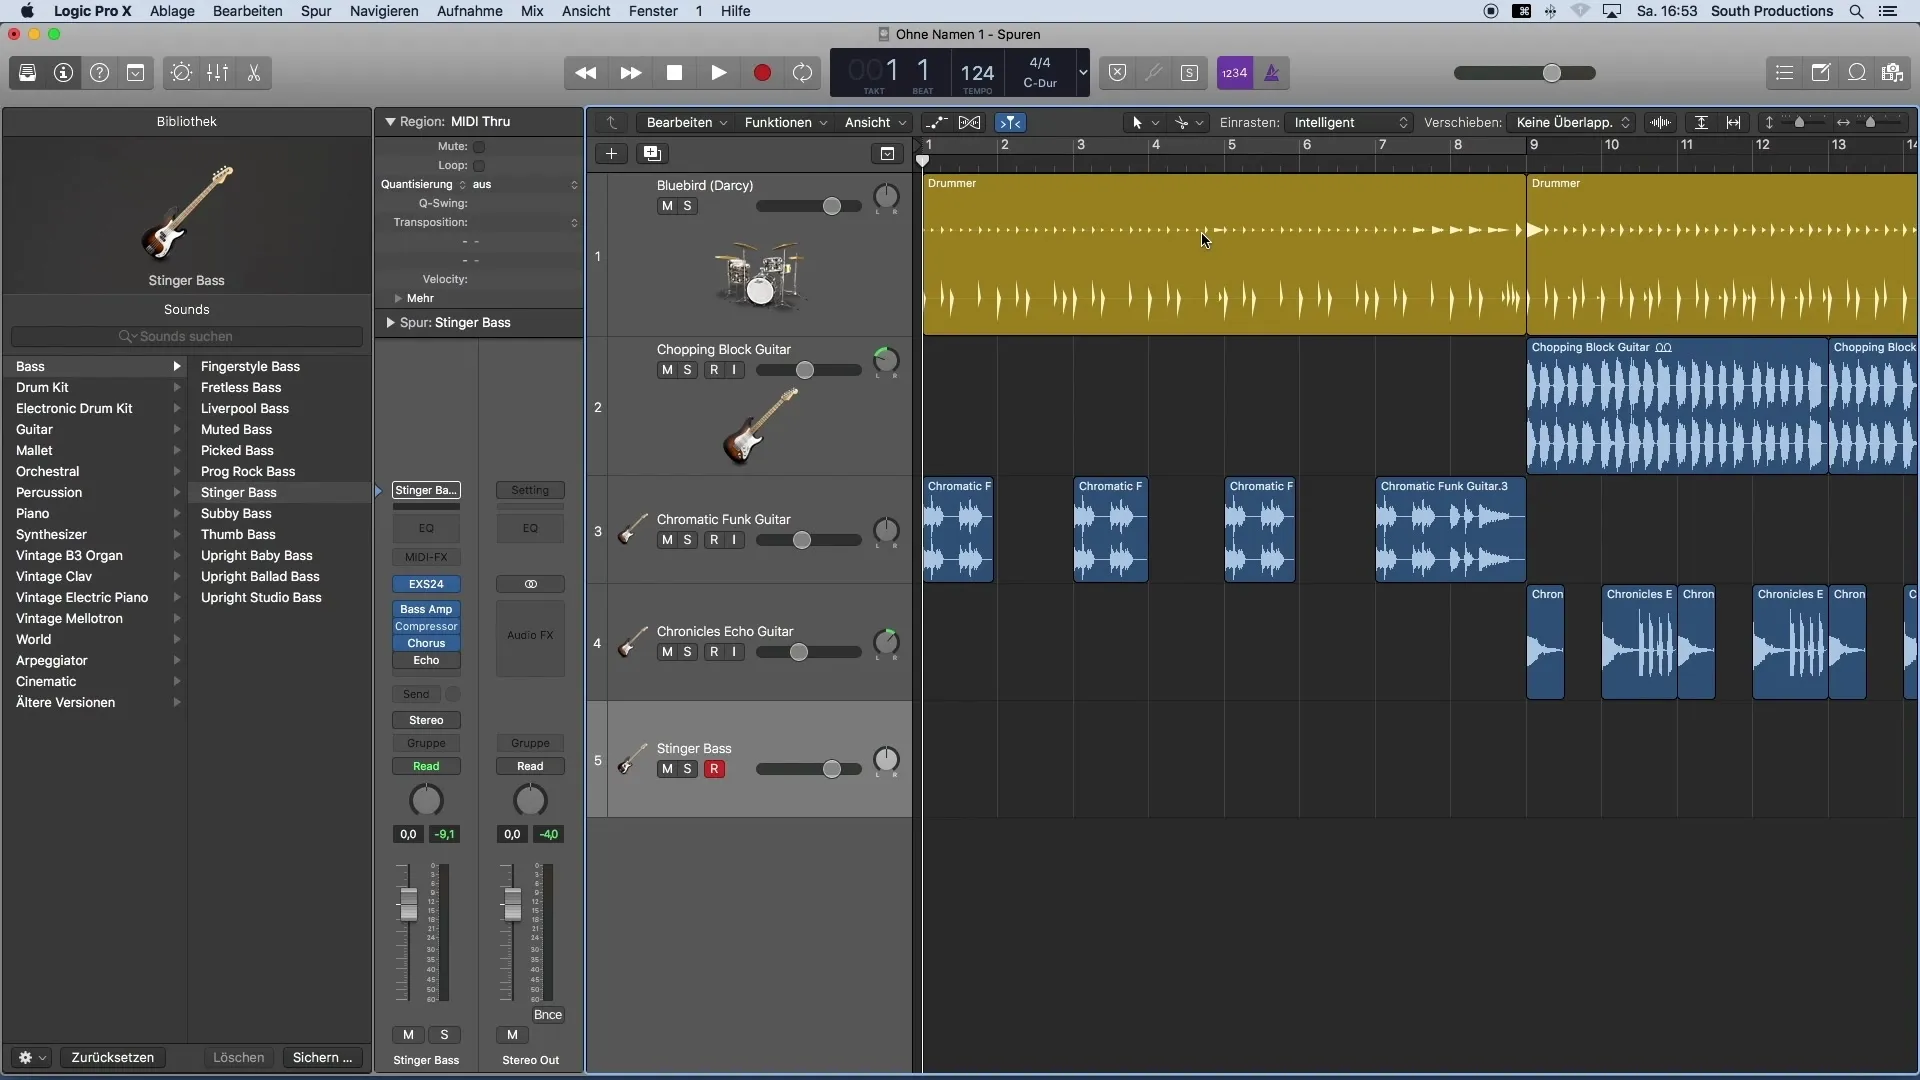Image resolution: width=1920 pixels, height=1080 pixels.
Task: Disable record on Stinger Bass track
Action: [714, 769]
